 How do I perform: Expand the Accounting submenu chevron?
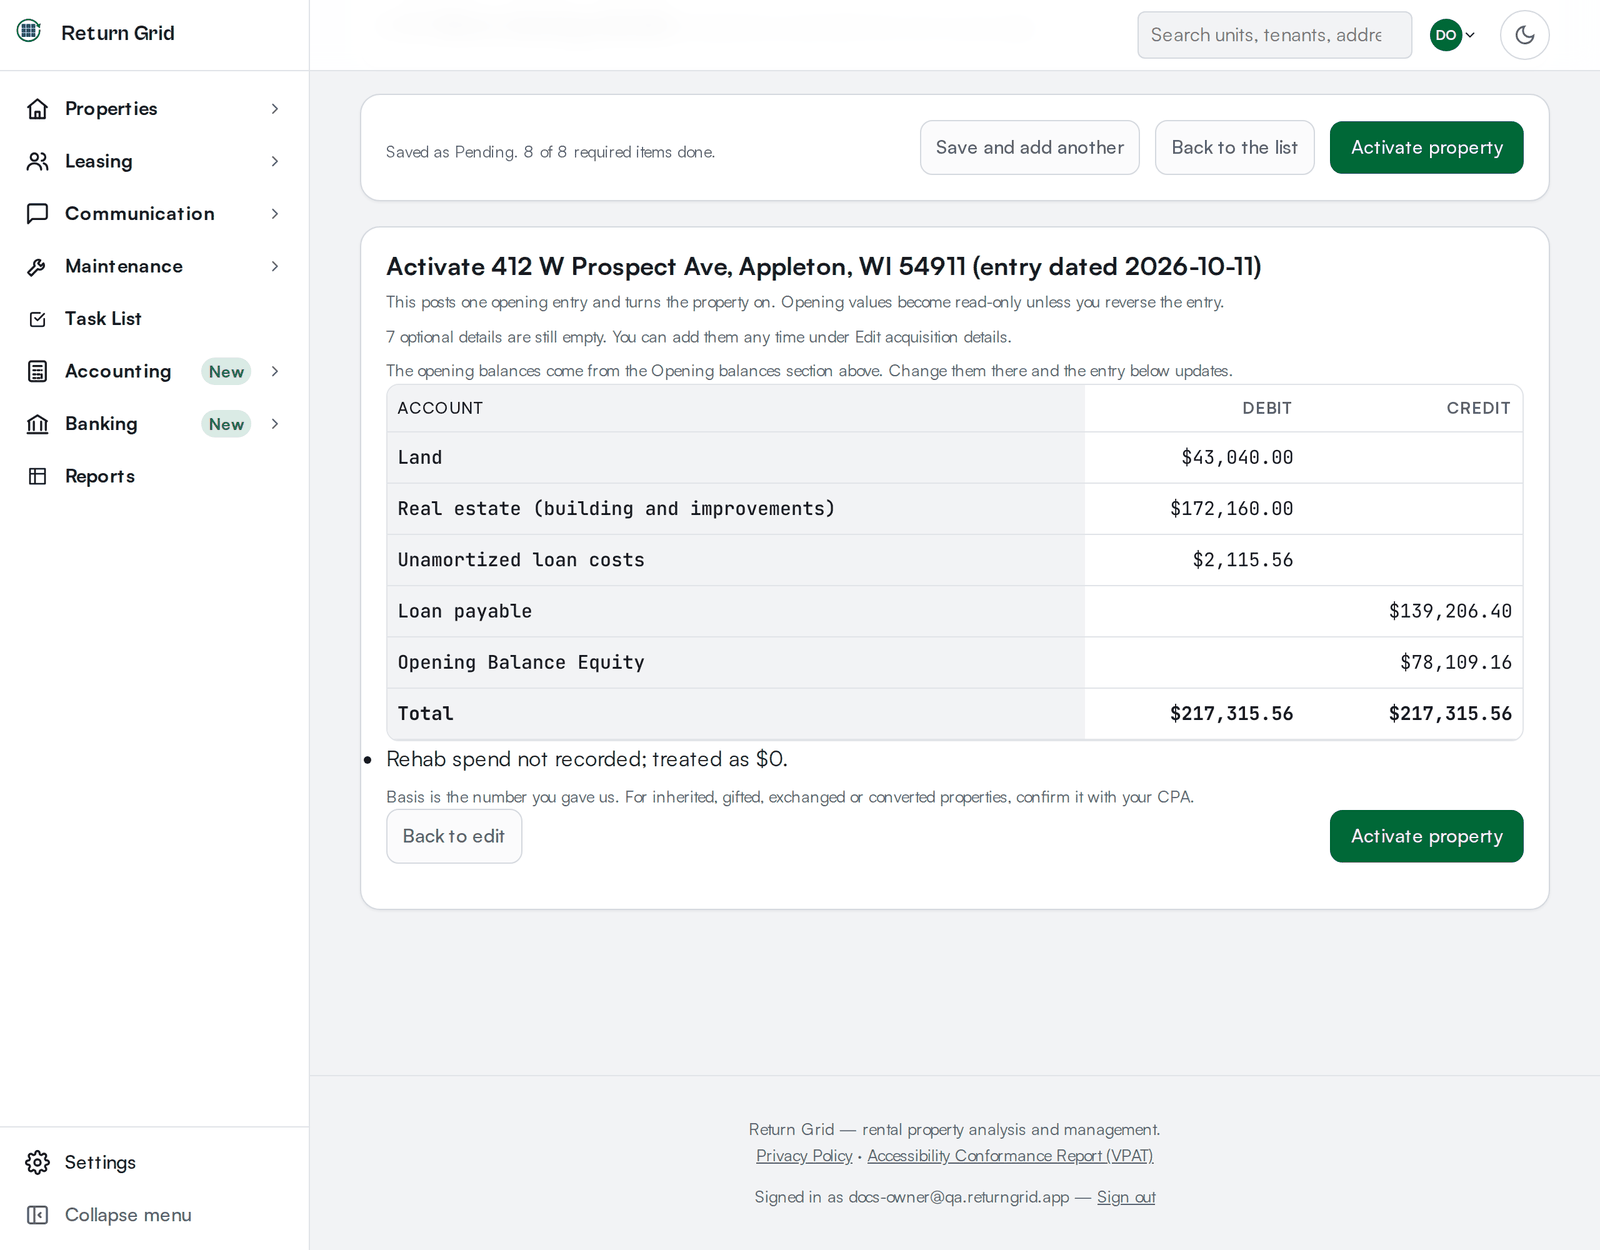pos(275,371)
